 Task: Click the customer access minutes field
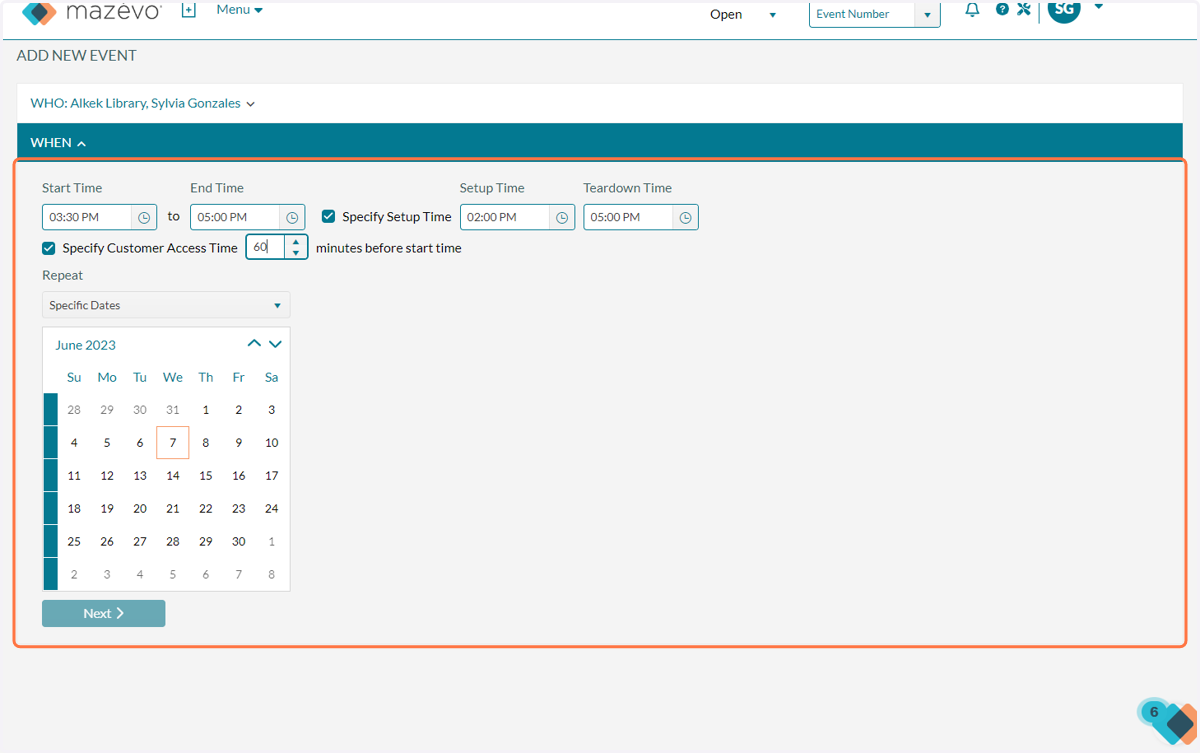pos(266,247)
